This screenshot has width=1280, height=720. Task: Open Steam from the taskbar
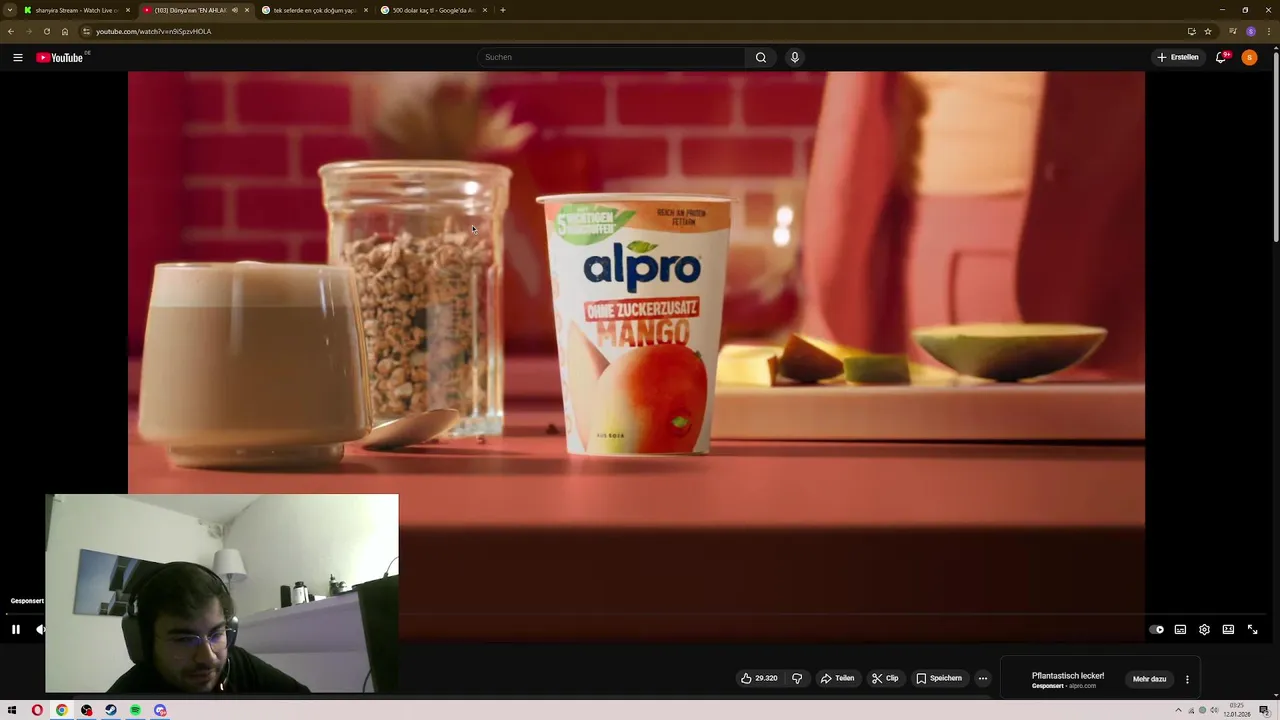click(x=111, y=710)
